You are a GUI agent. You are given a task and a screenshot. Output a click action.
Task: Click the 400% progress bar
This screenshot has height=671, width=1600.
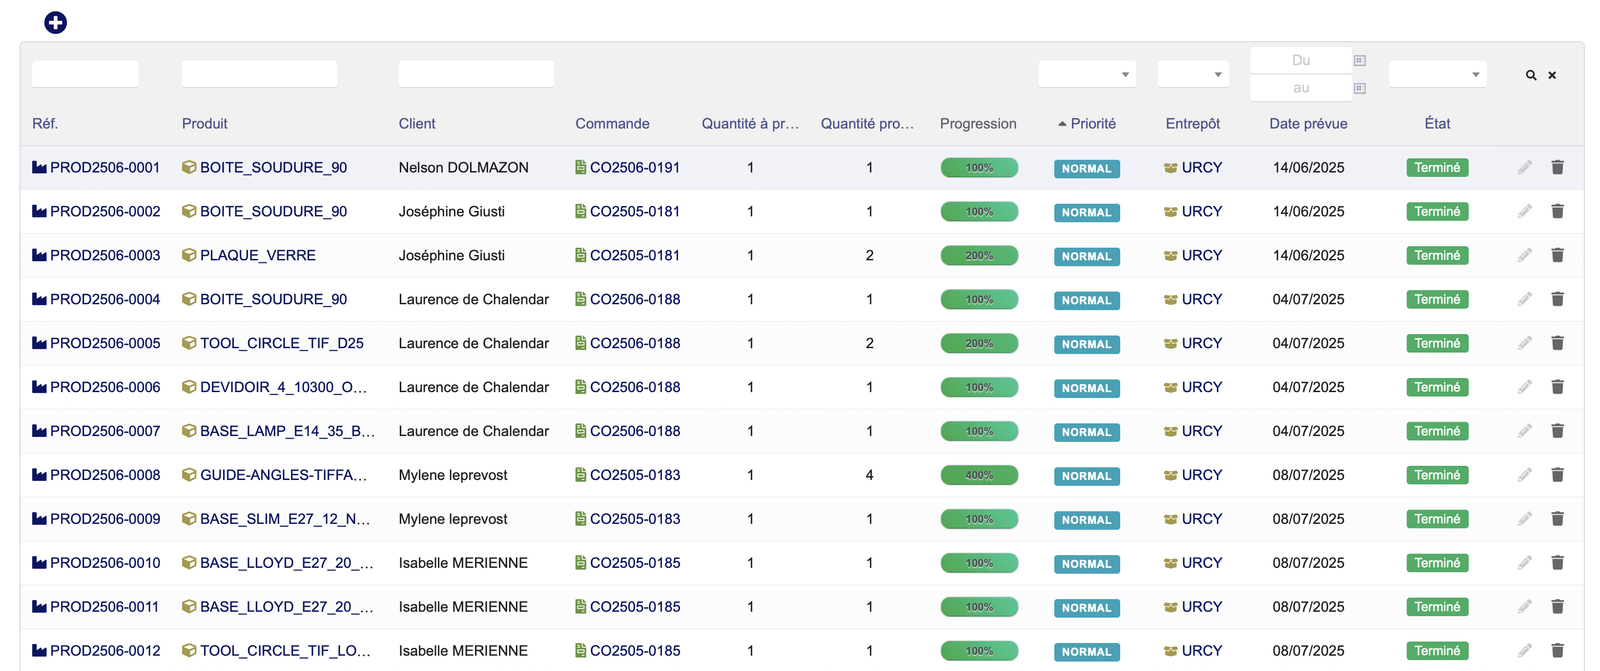979,475
